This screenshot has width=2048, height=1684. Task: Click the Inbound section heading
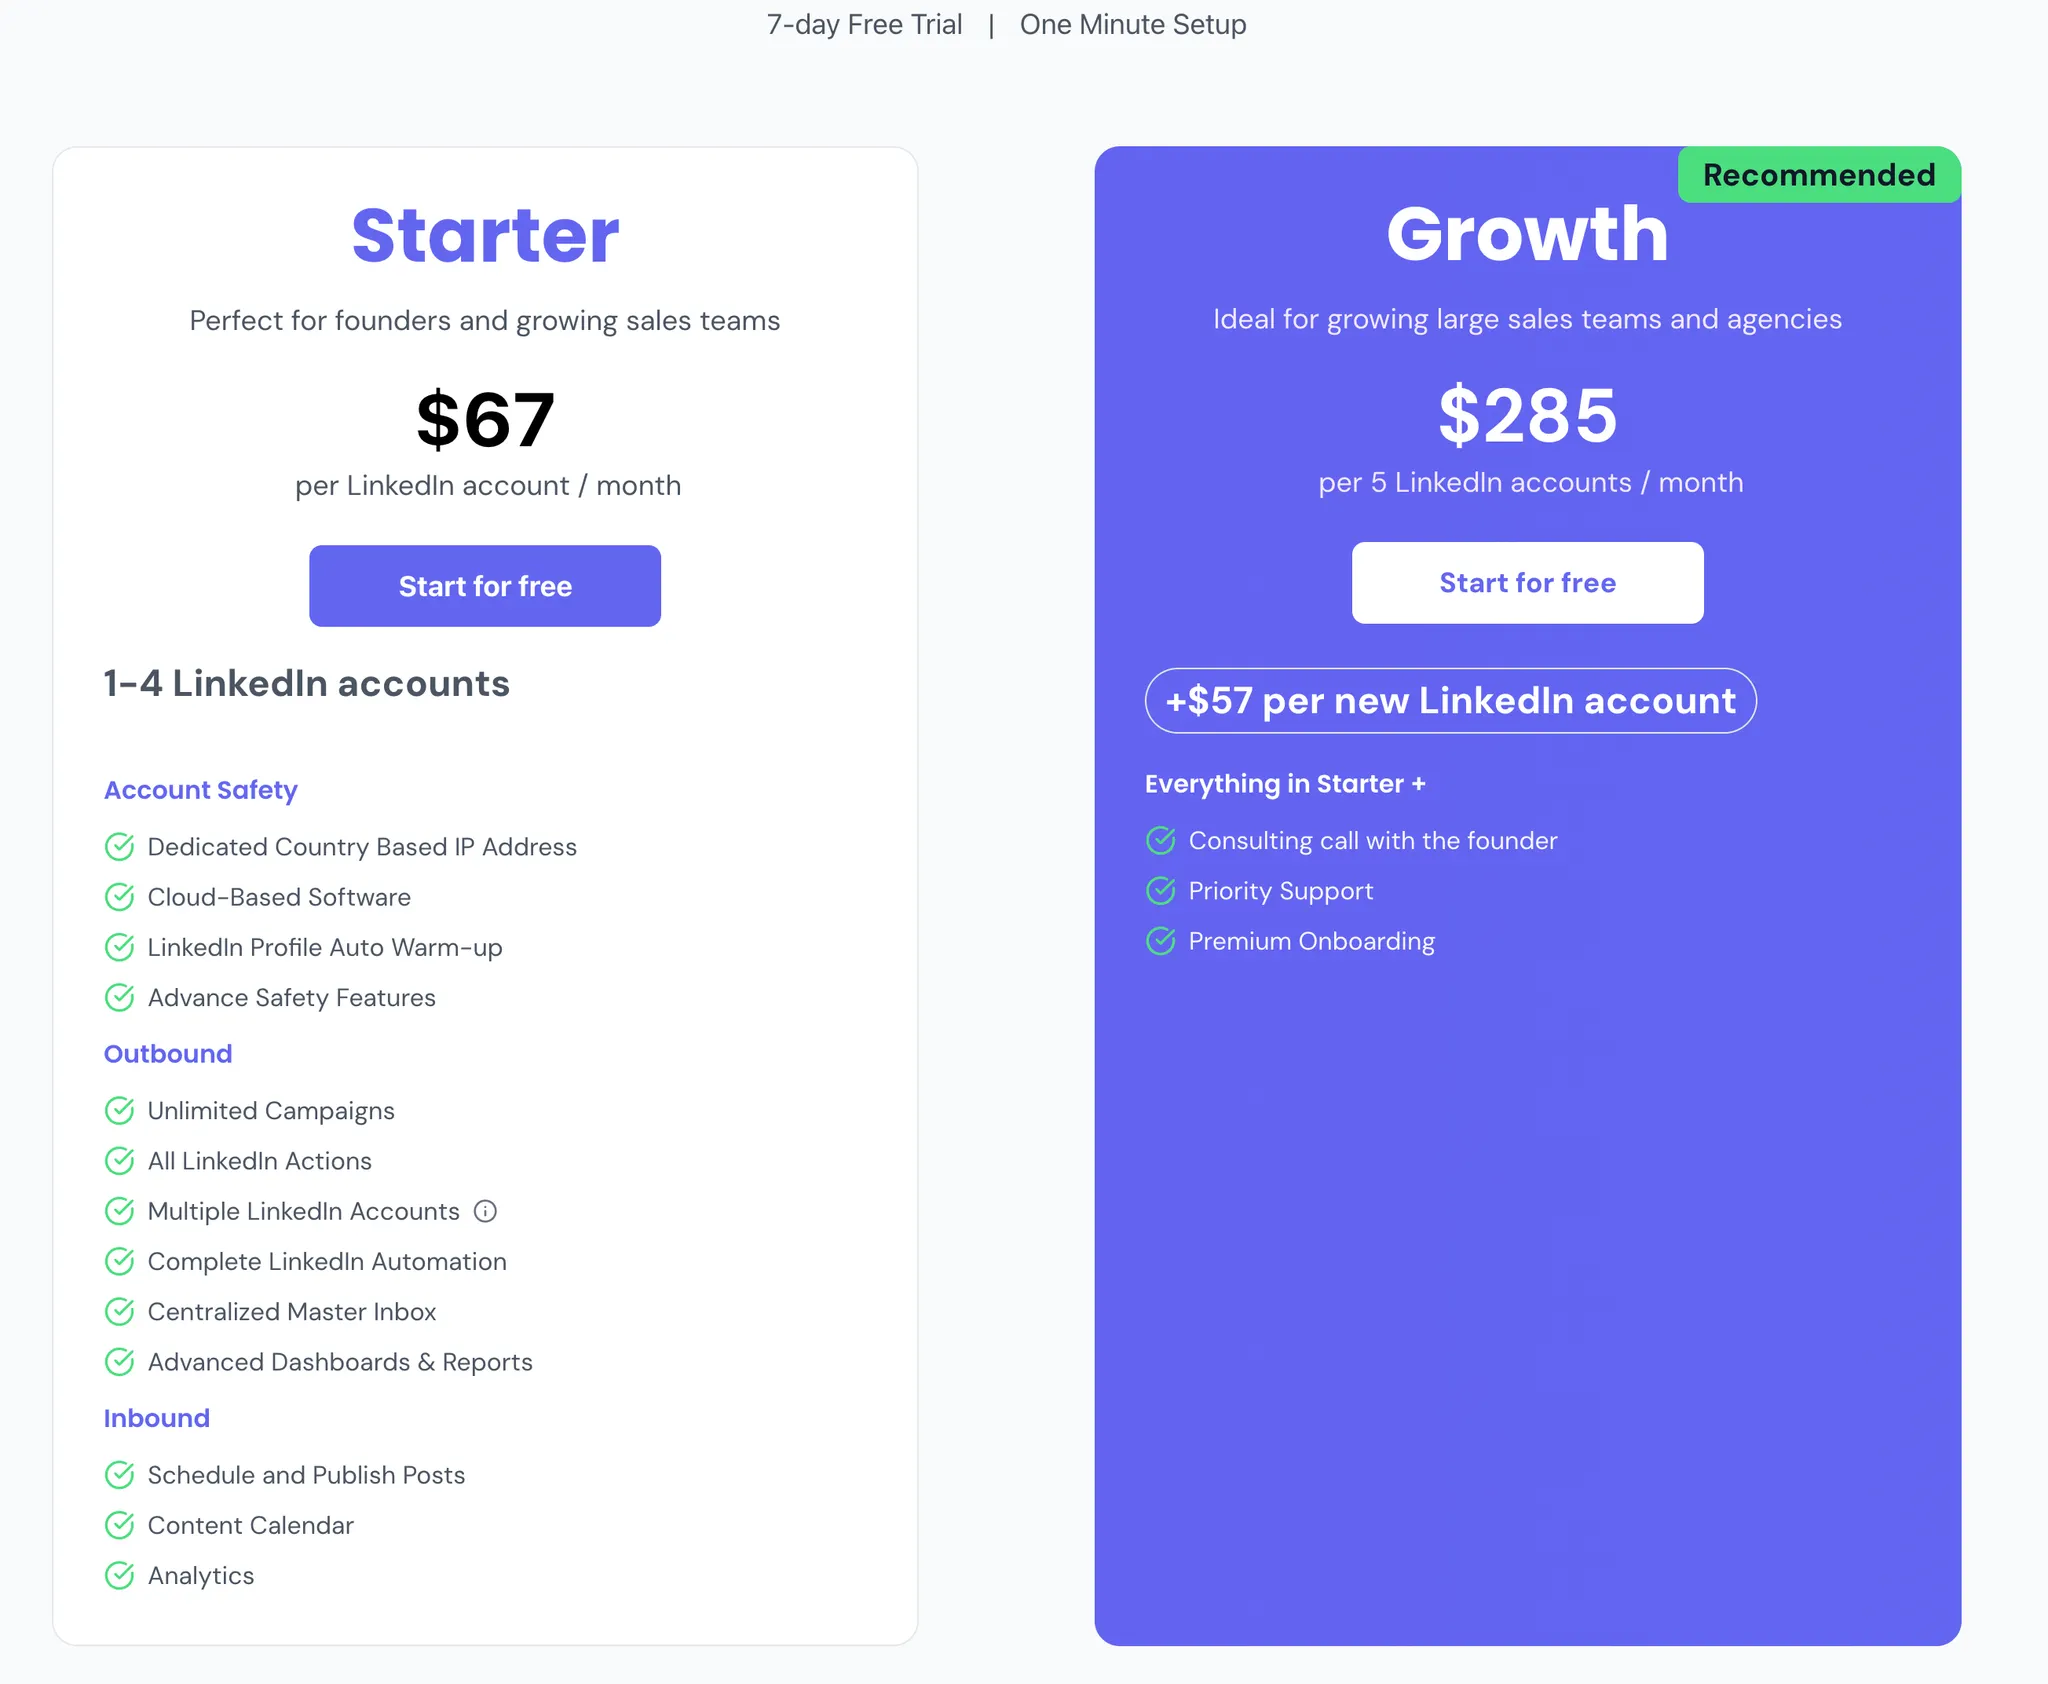[x=157, y=1418]
